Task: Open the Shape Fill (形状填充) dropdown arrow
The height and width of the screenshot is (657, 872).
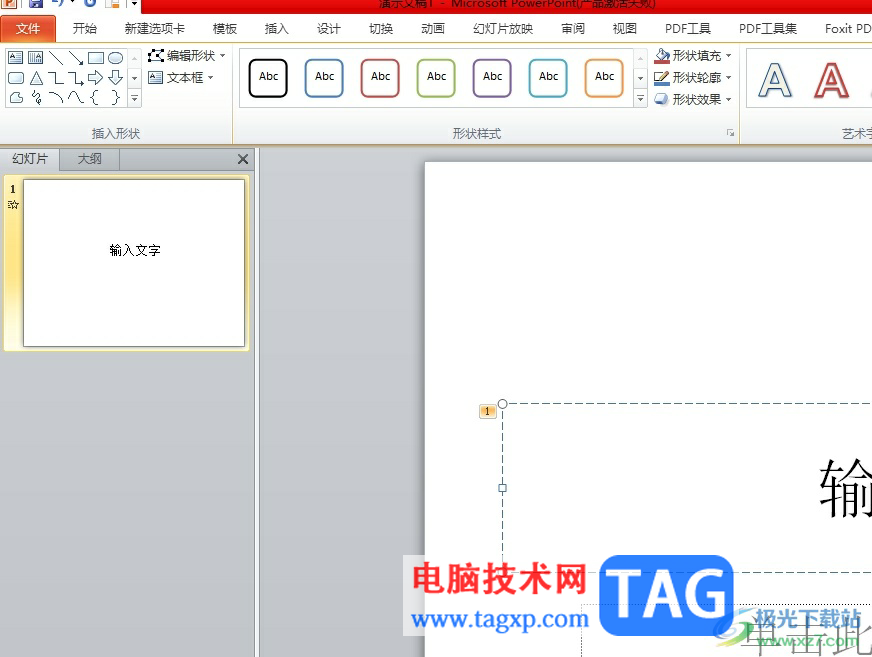Action: (729, 56)
